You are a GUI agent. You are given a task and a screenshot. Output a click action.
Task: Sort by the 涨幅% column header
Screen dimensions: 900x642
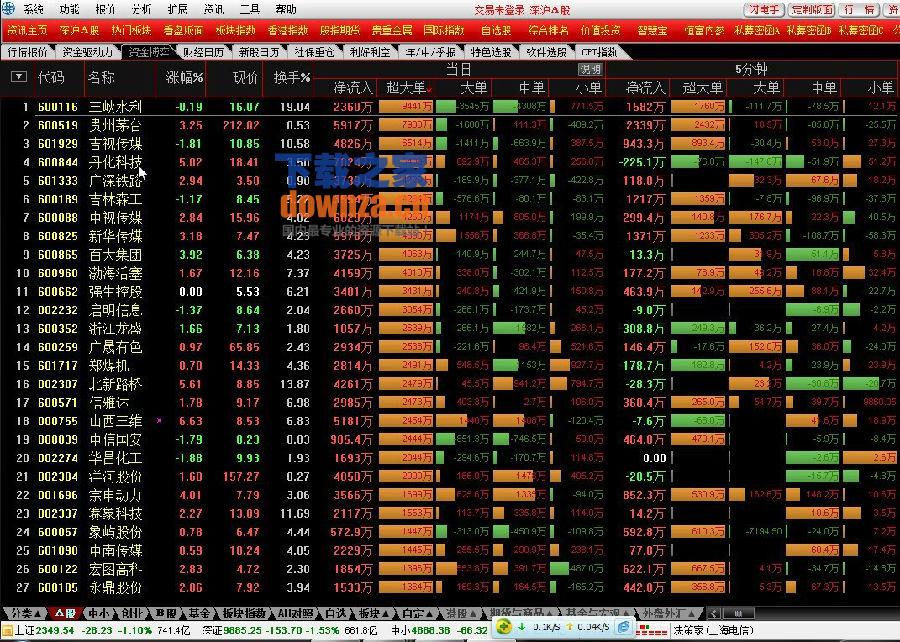pos(184,77)
